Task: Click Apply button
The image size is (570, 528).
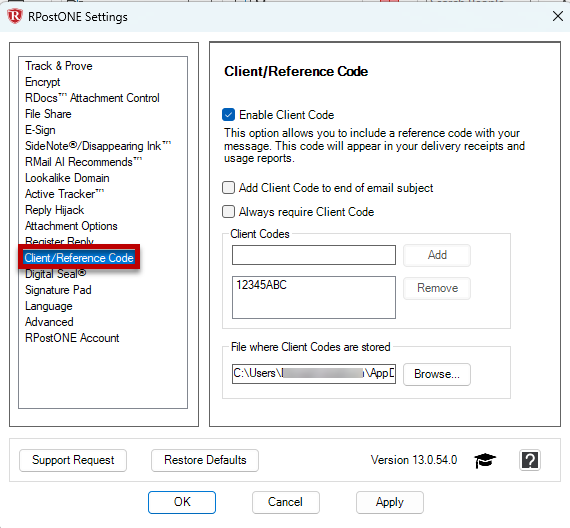Action: click(390, 502)
